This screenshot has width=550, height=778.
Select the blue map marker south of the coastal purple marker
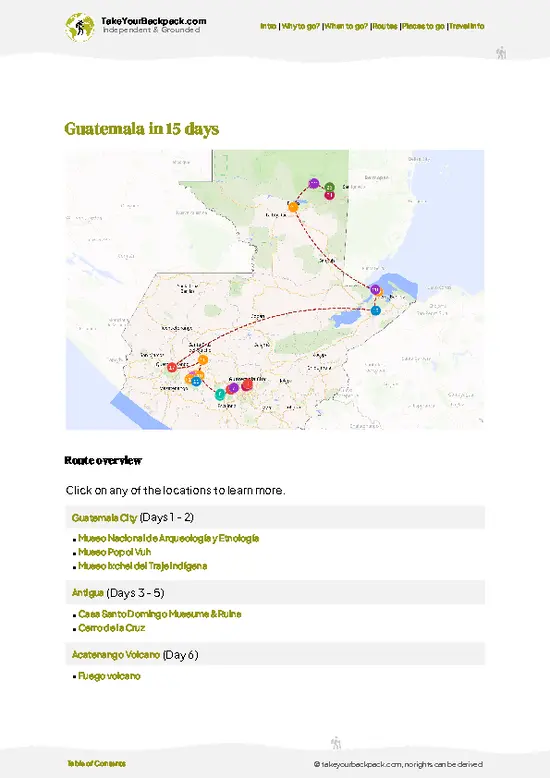[376, 310]
